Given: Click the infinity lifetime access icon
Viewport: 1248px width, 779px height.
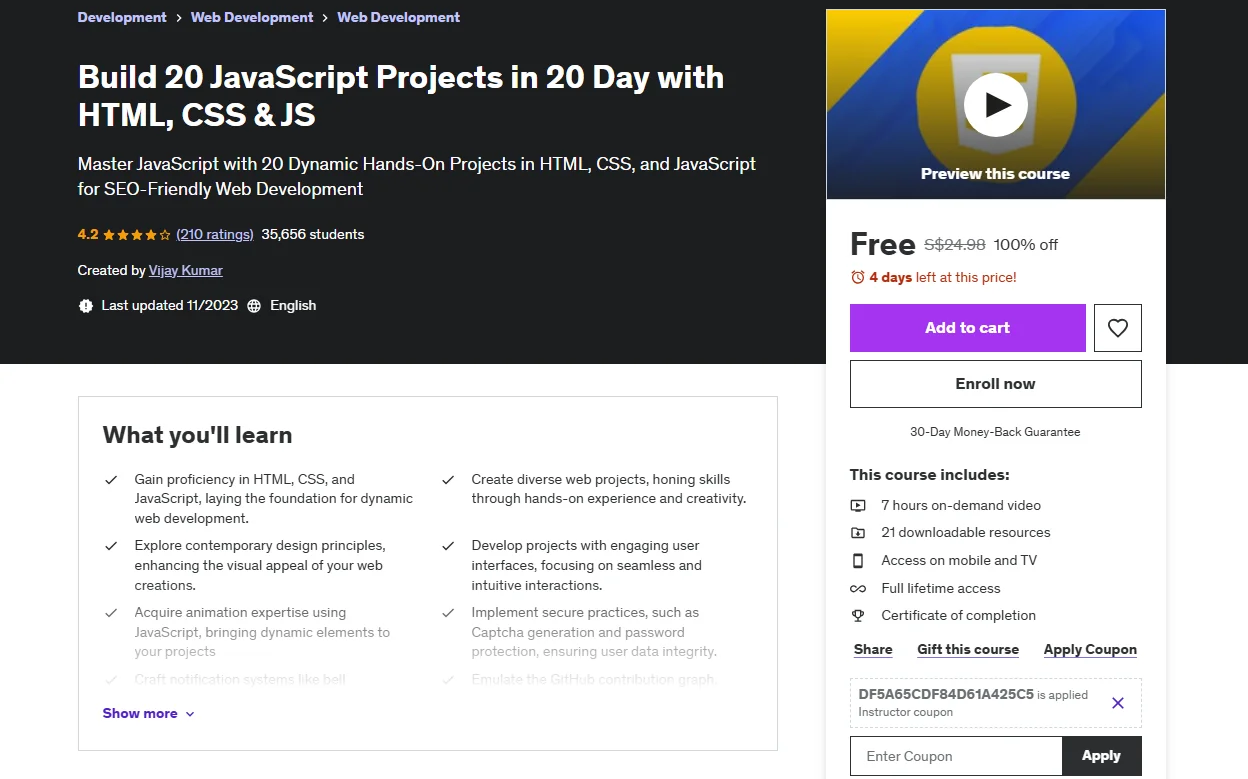Looking at the screenshot, I should coord(858,588).
